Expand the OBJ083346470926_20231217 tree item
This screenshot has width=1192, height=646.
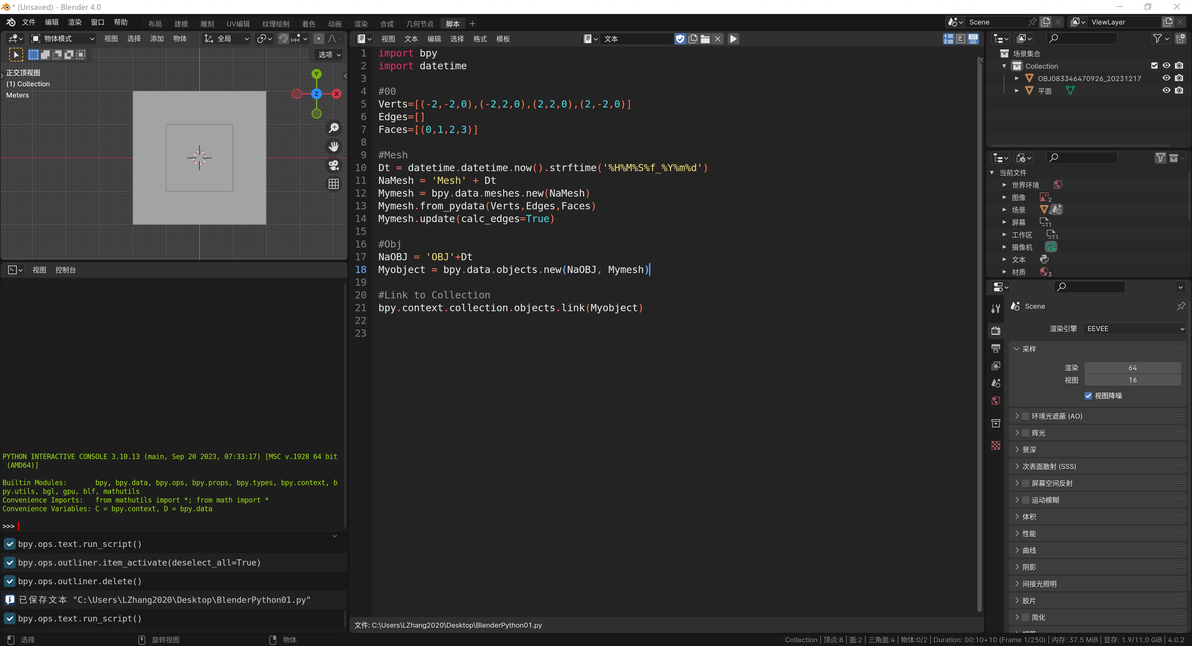coord(1017,78)
